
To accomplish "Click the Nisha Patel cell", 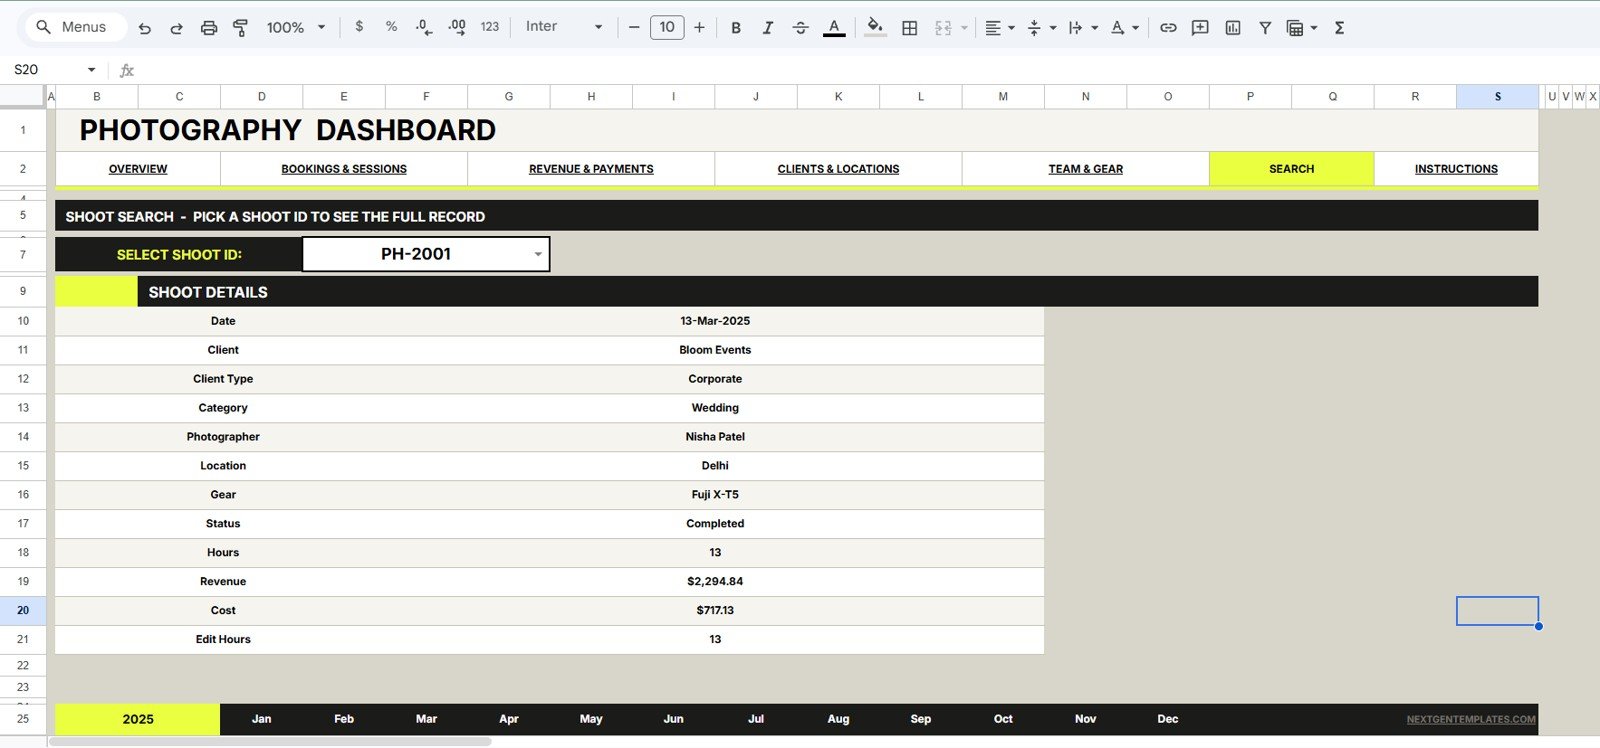I will pyautogui.click(x=715, y=437).
